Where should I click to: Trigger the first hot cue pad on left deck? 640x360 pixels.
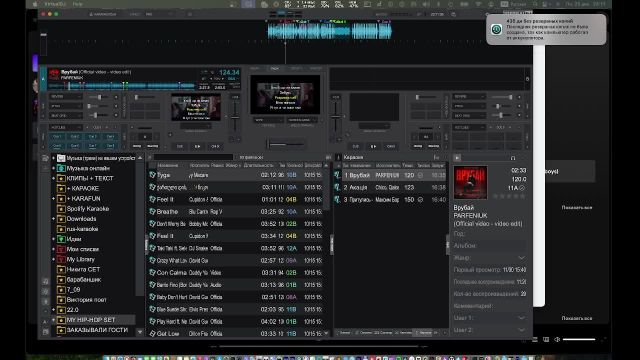coord(57,137)
